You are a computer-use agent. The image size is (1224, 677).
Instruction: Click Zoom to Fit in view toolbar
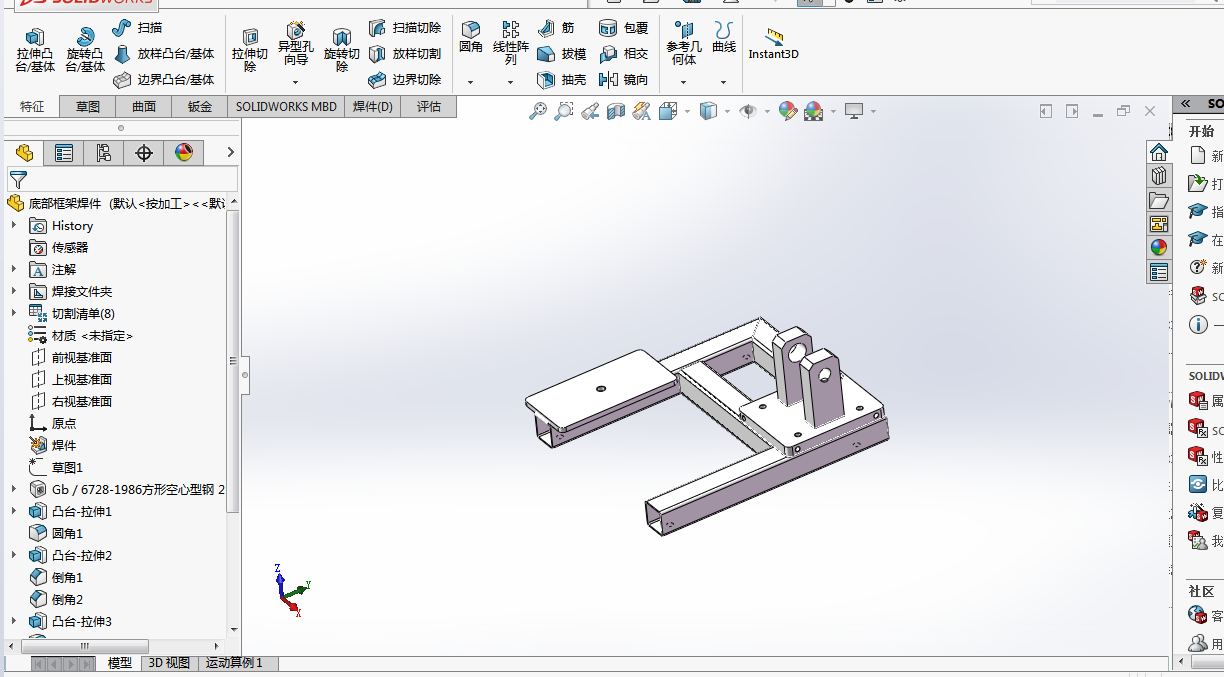pyautogui.click(x=538, y=111)
